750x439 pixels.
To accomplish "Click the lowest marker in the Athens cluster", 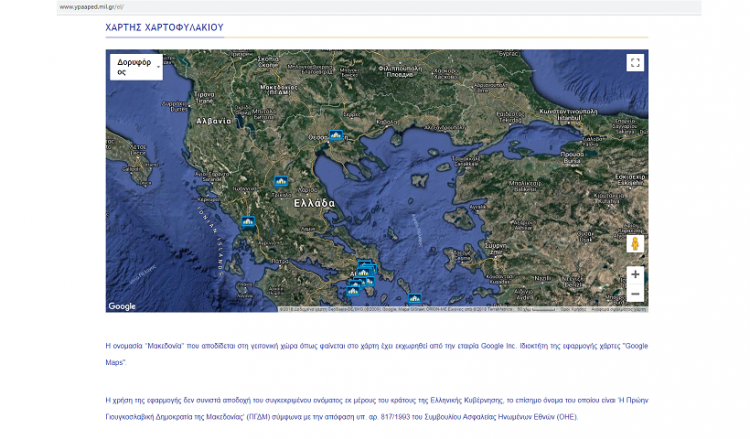I will [352, 291].
